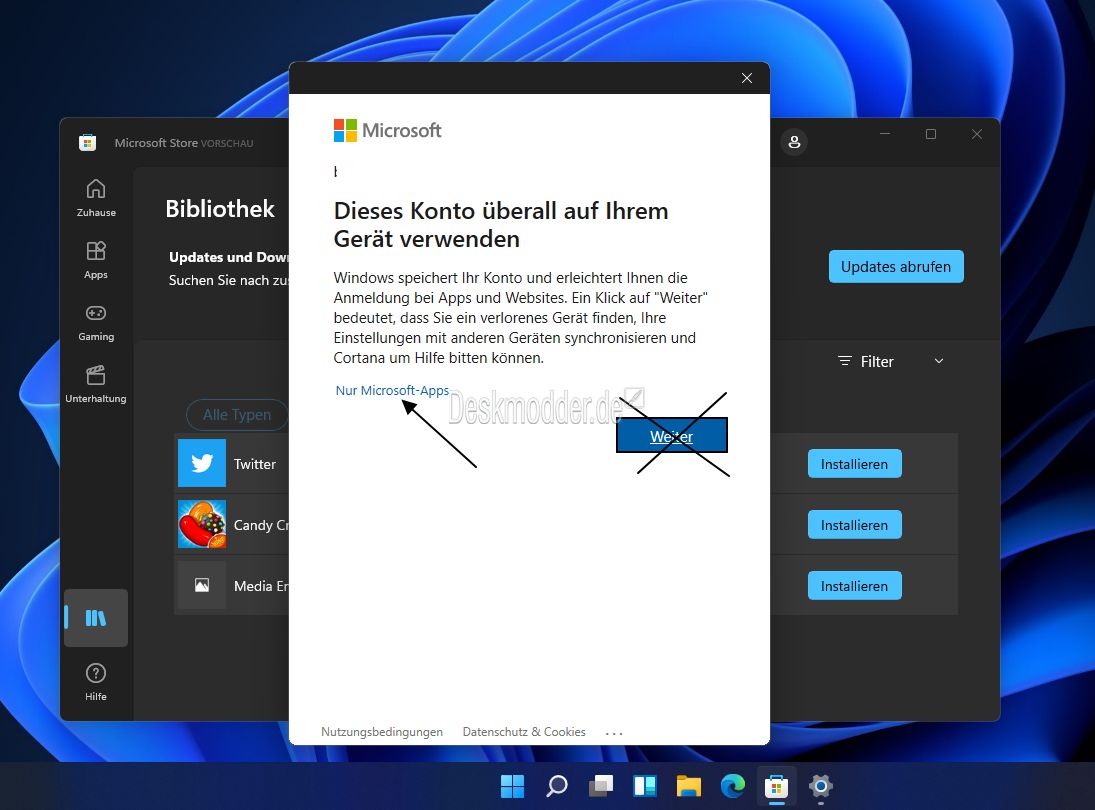The height and width of the screenshot is (810, 1095).
Task: Expand the Filter dropdown
Action: click(x=890, y=361)
